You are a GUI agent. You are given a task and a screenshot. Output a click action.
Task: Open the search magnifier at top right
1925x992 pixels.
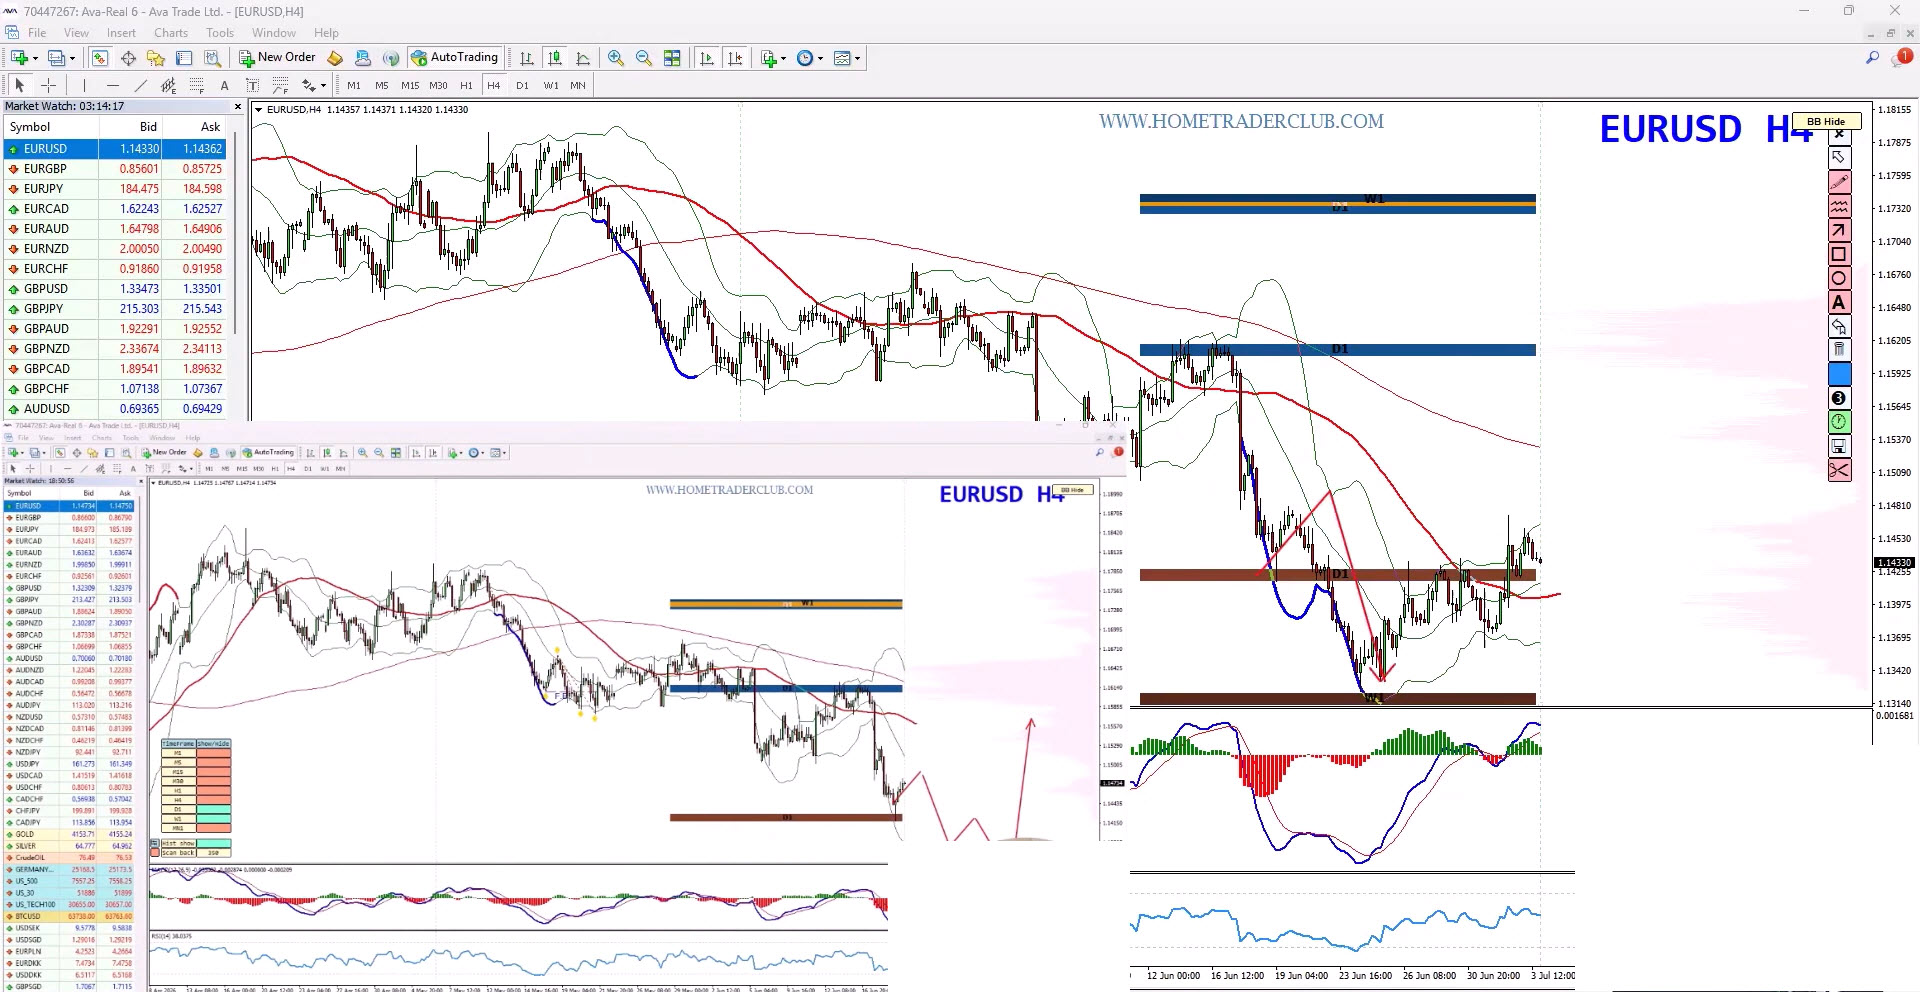pos(1872,58)
